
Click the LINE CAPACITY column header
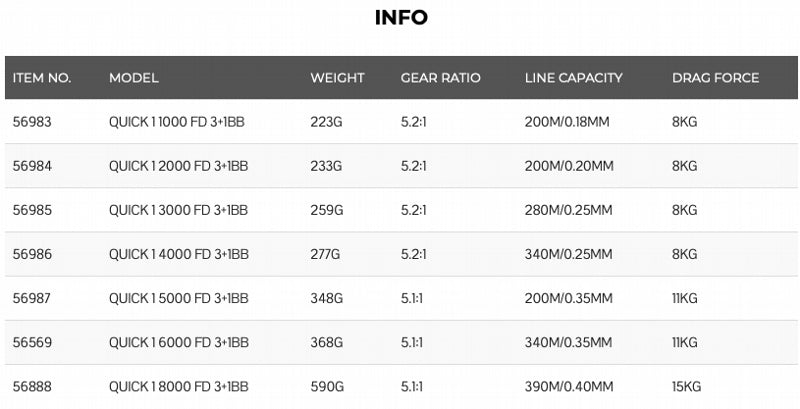(x=574, y=78)
